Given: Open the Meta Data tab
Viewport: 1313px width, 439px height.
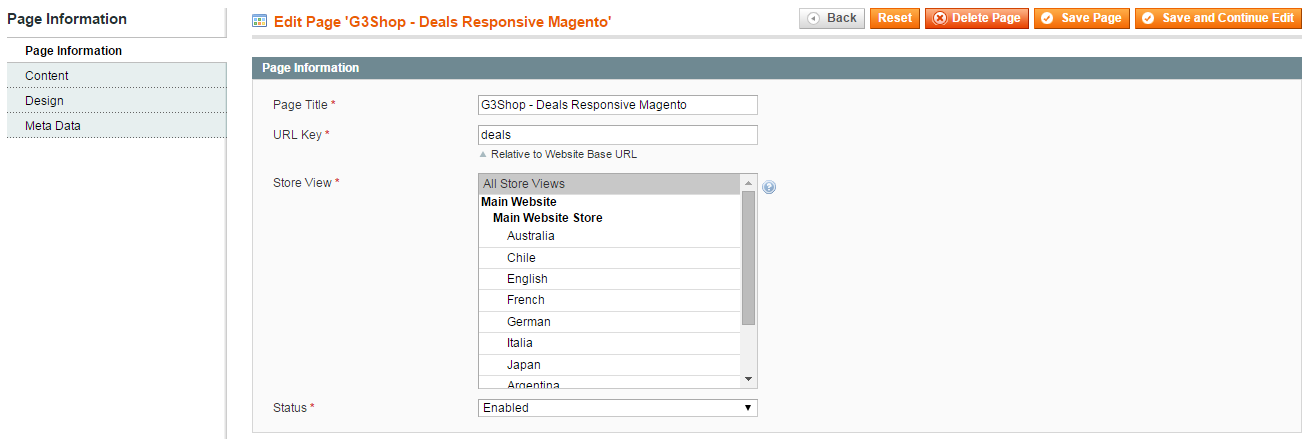Looking at the screenshot, I should (117, 125).
